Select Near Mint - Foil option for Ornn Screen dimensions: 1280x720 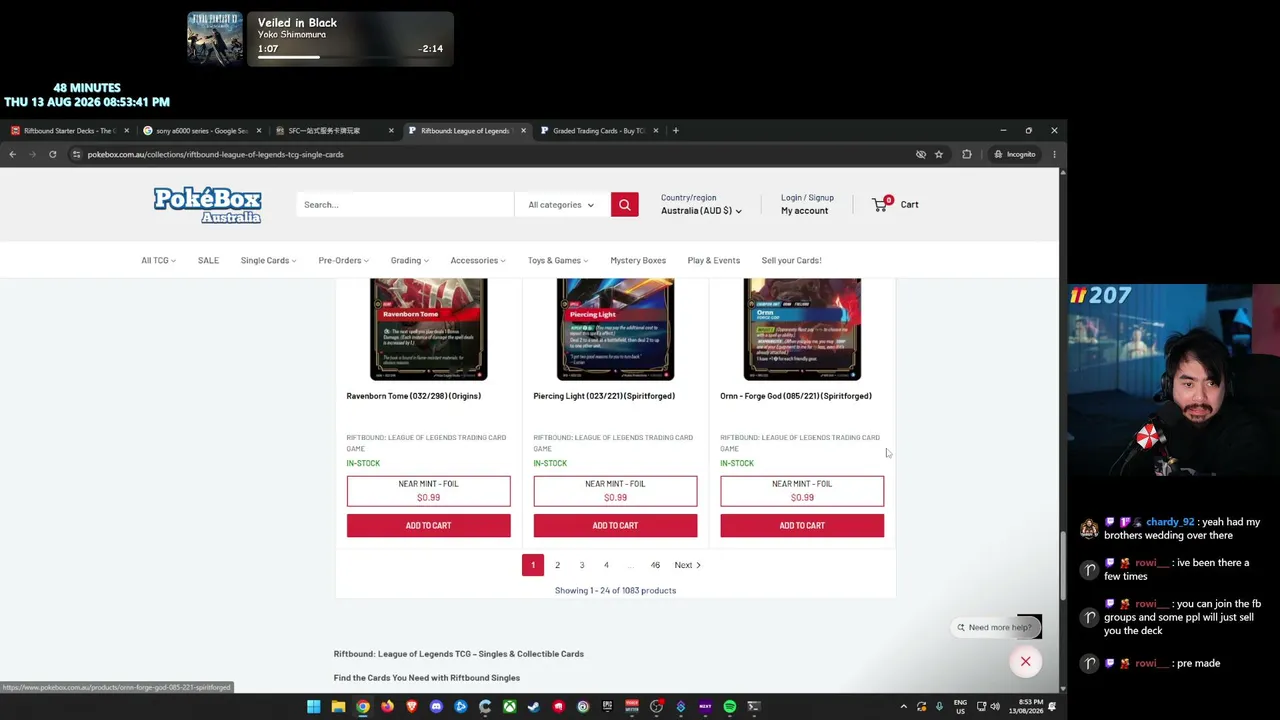pyautogui.click(x=802, y=491)
